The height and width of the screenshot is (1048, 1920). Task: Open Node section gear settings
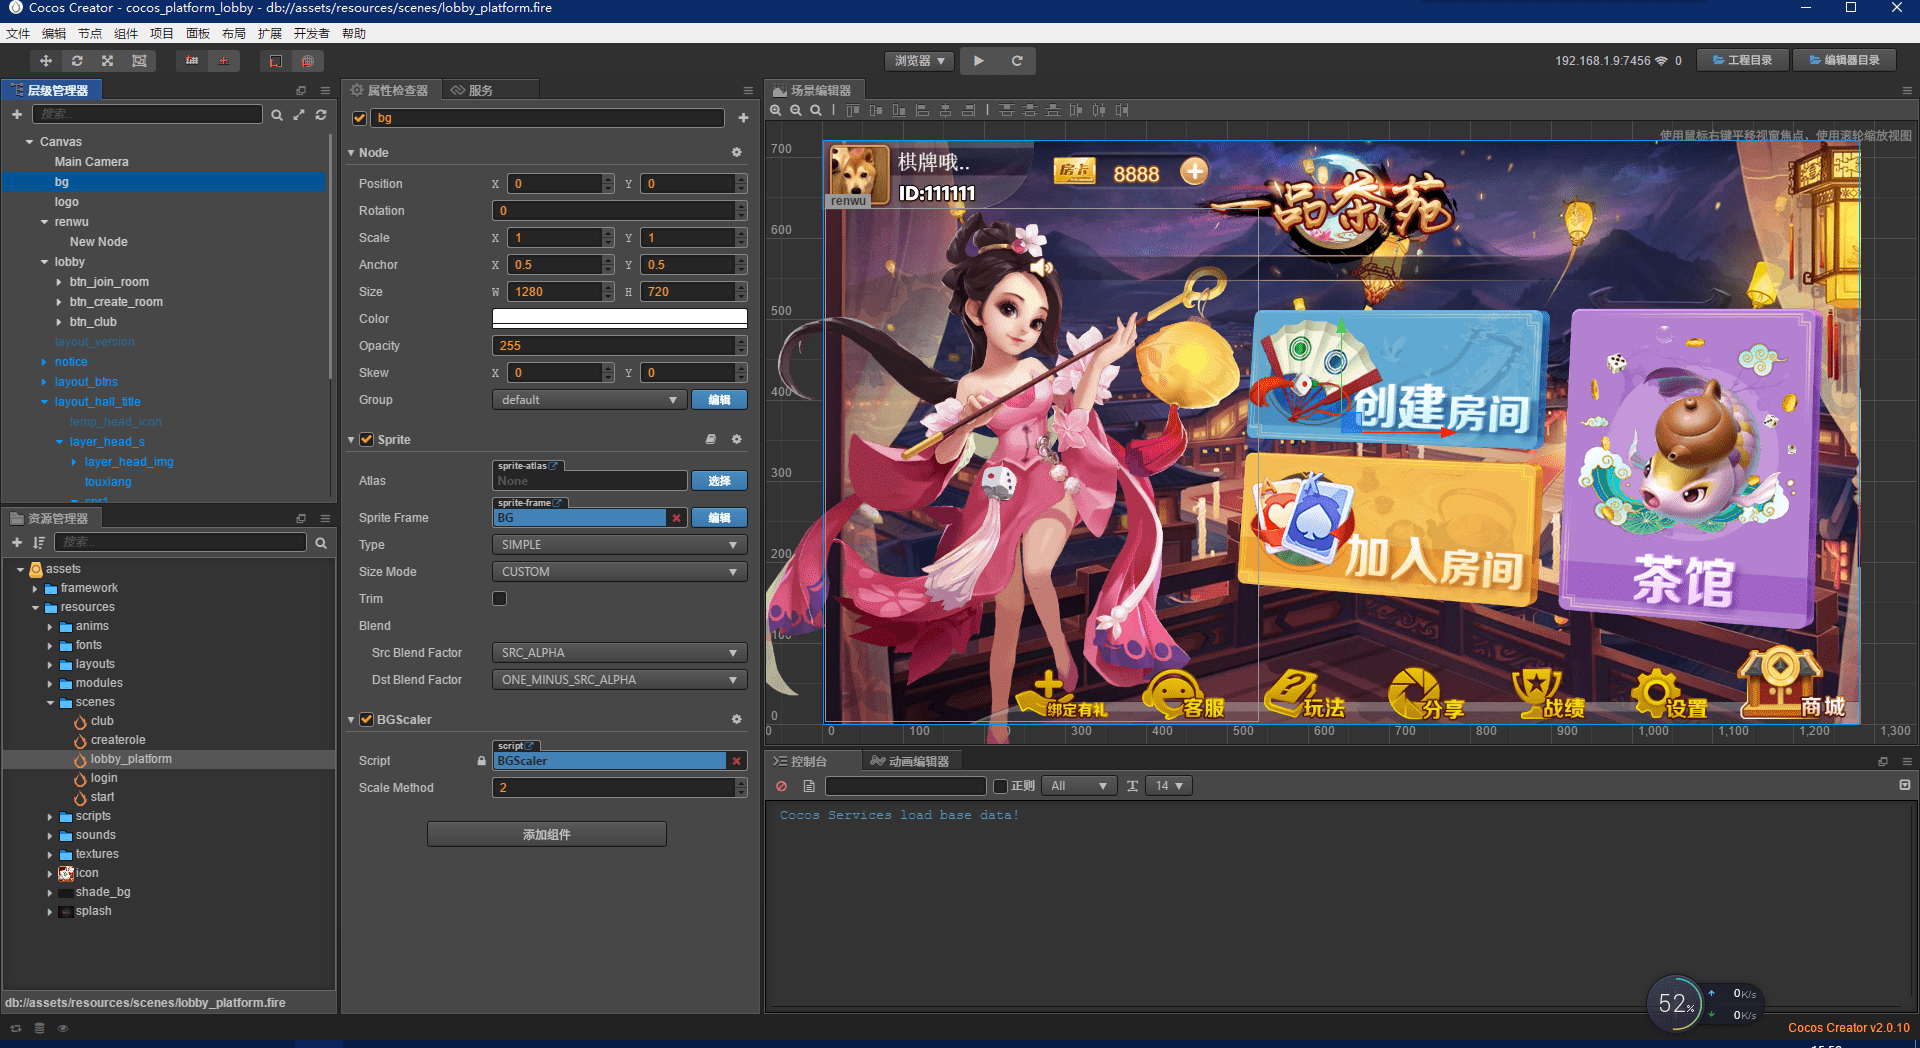[737, 152]
